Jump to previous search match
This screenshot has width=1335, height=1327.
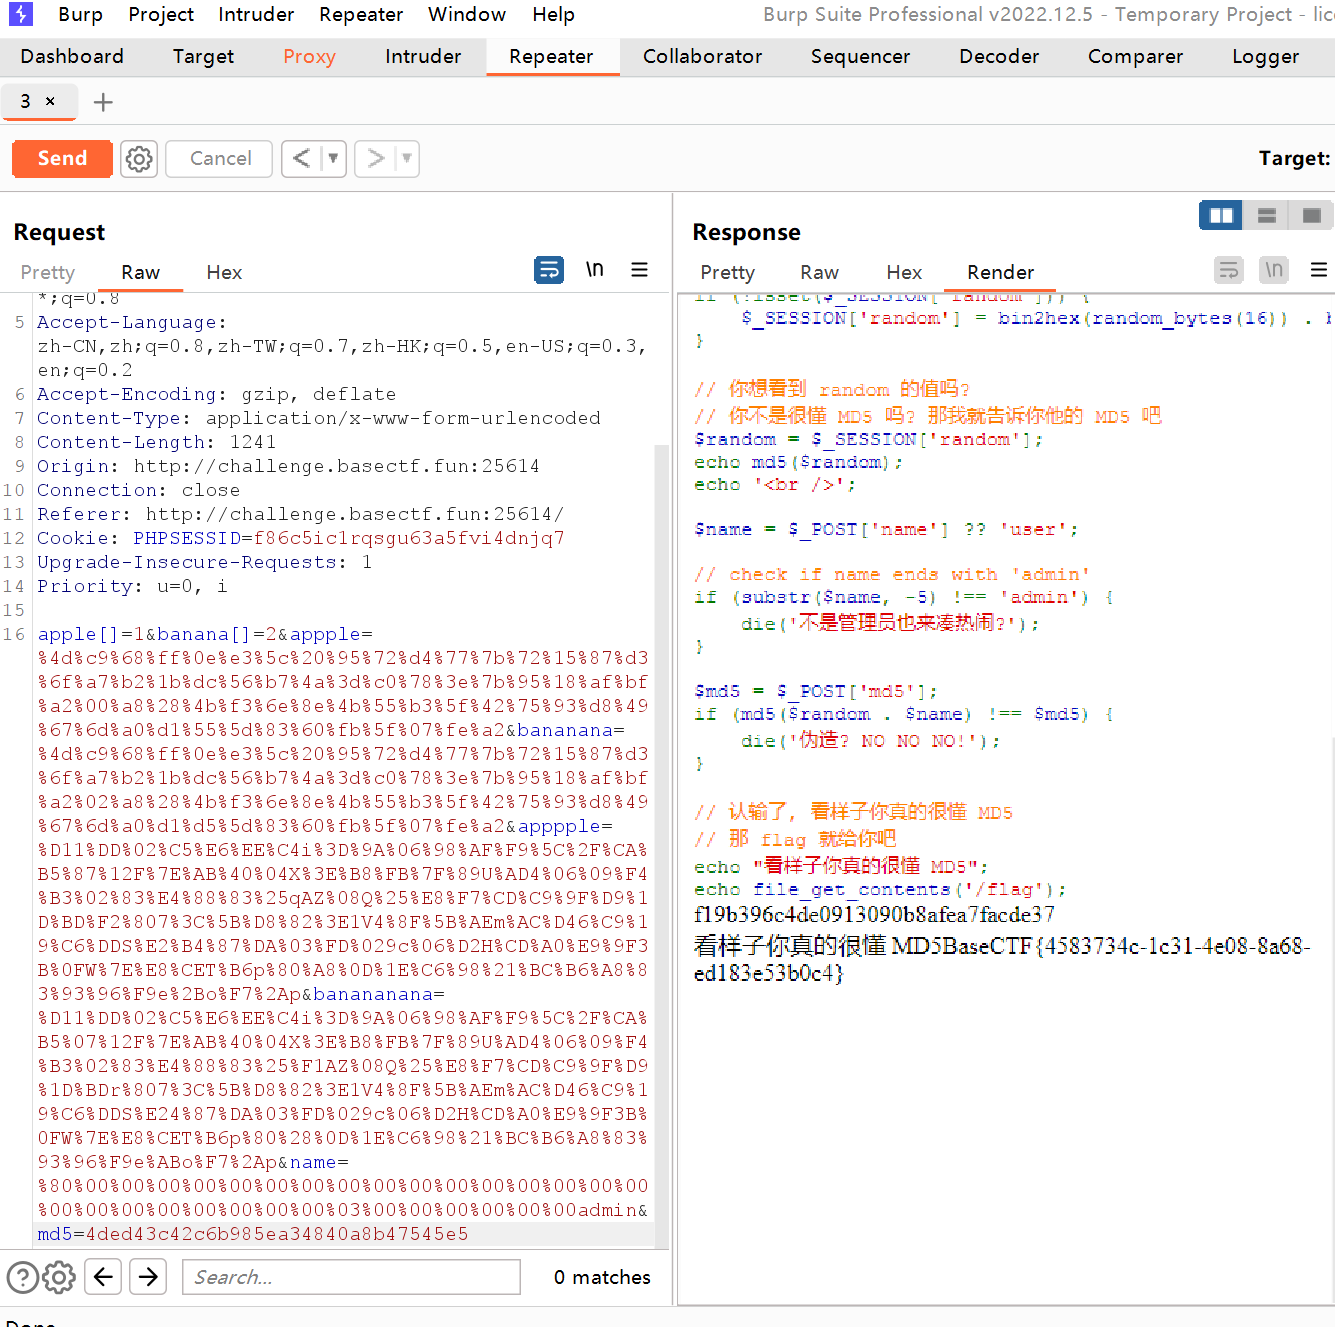click(103, 1277)
